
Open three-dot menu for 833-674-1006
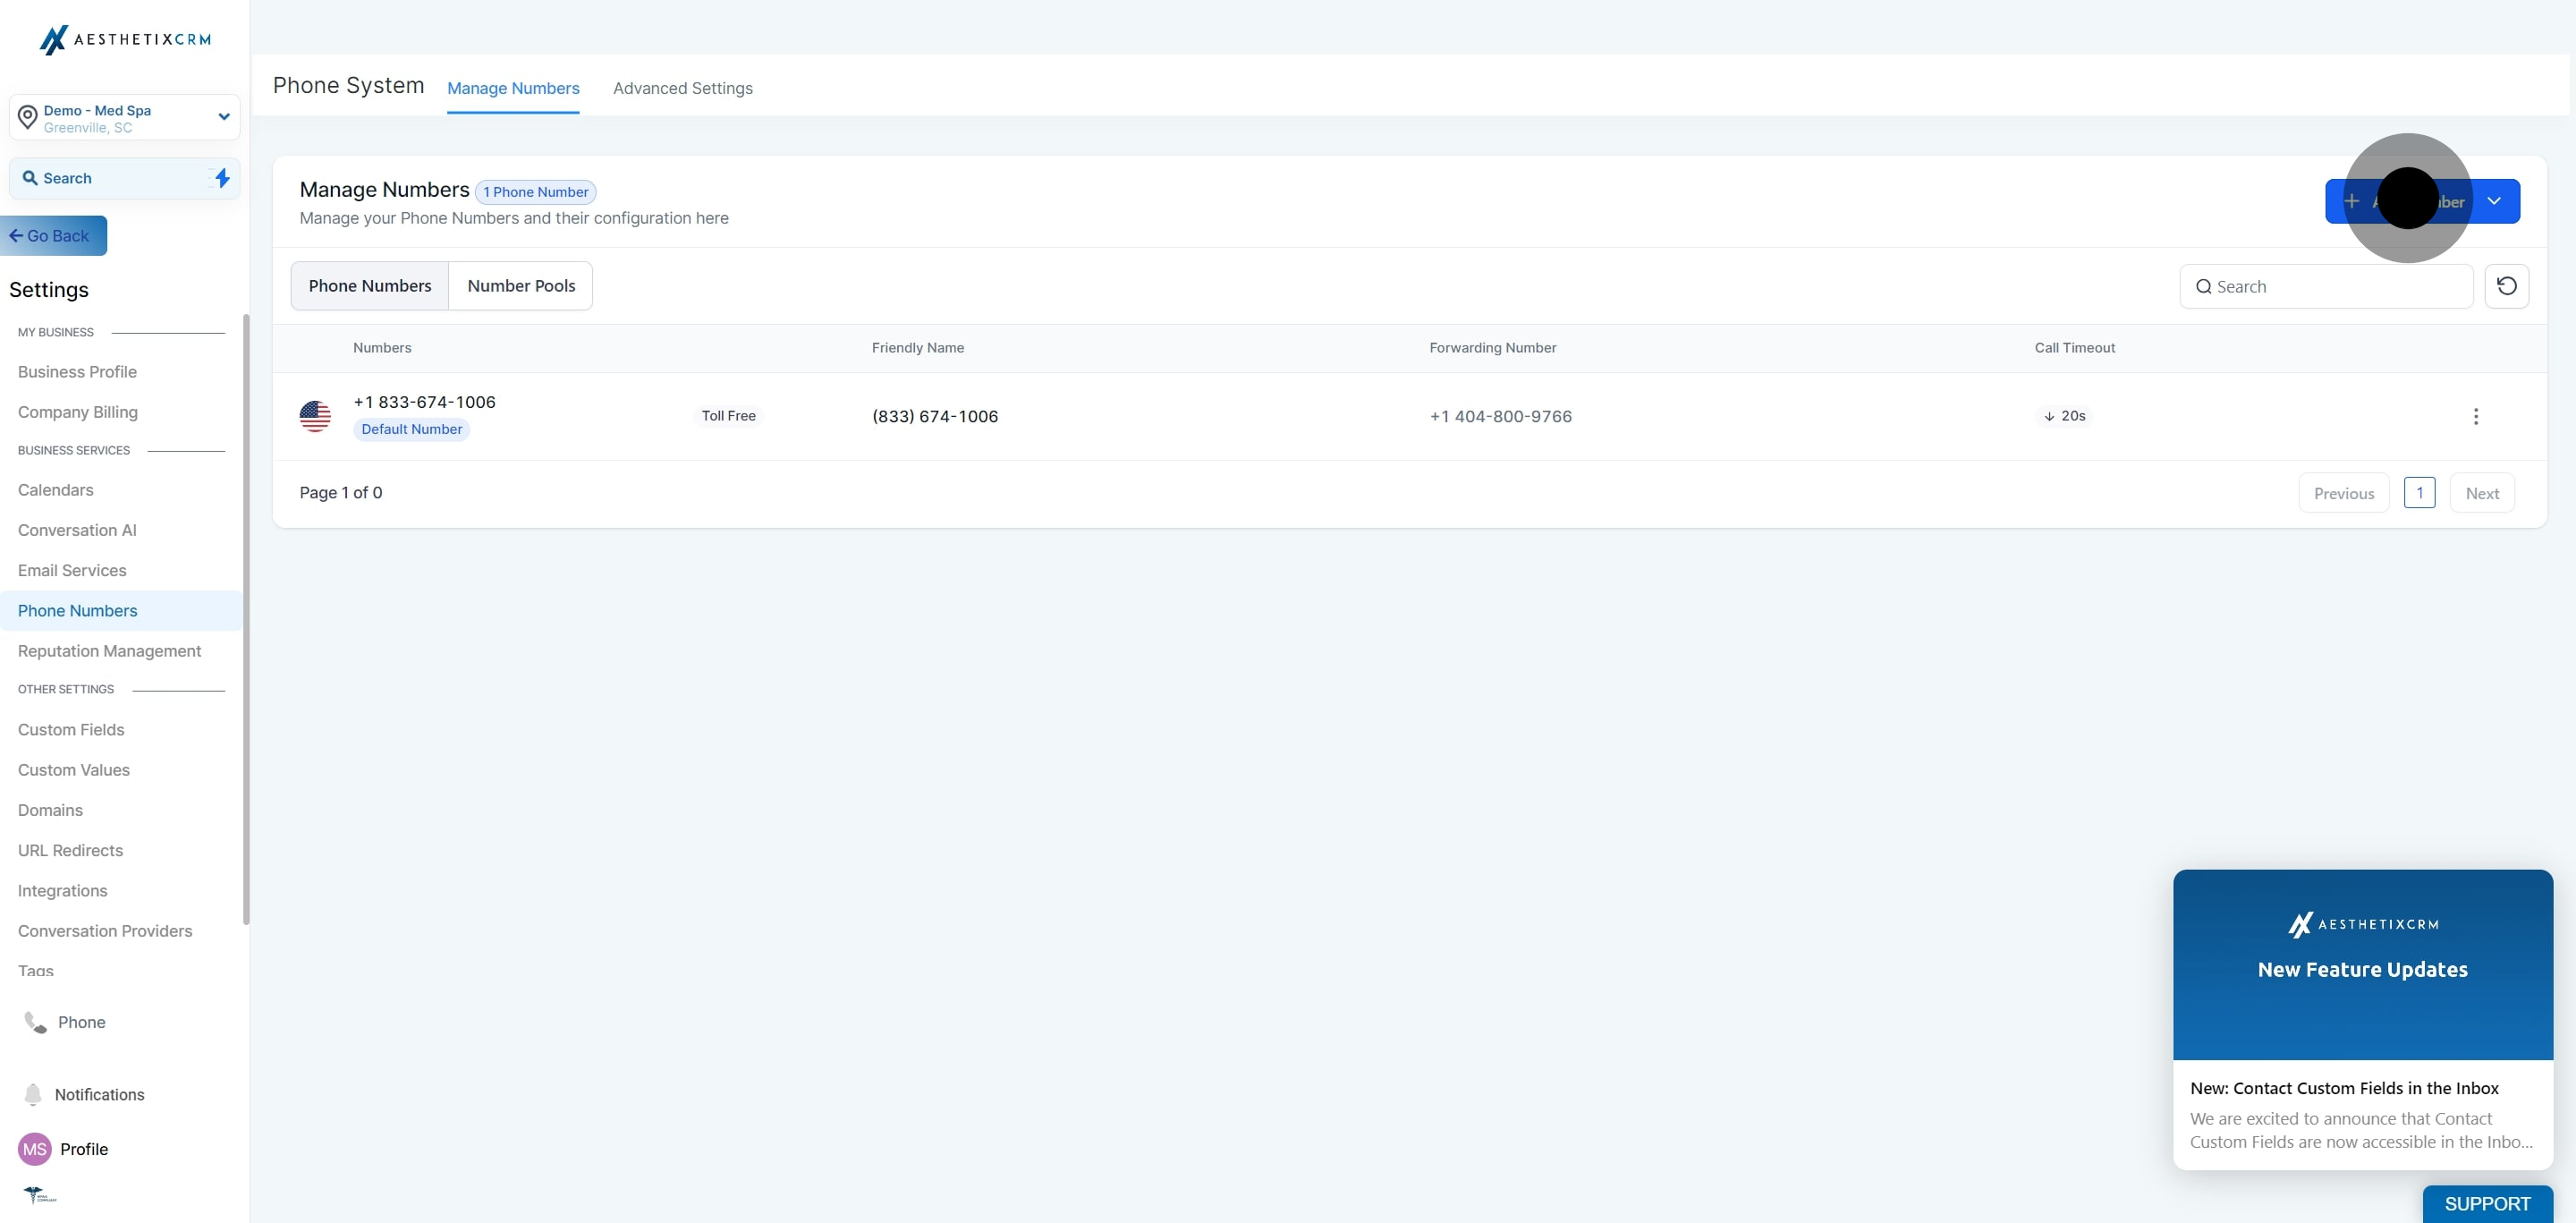[x=2475, y=416]
